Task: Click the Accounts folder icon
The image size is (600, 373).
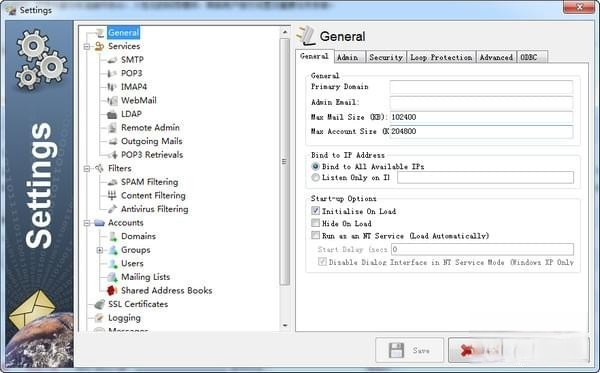Action: (x=99, y=223)
